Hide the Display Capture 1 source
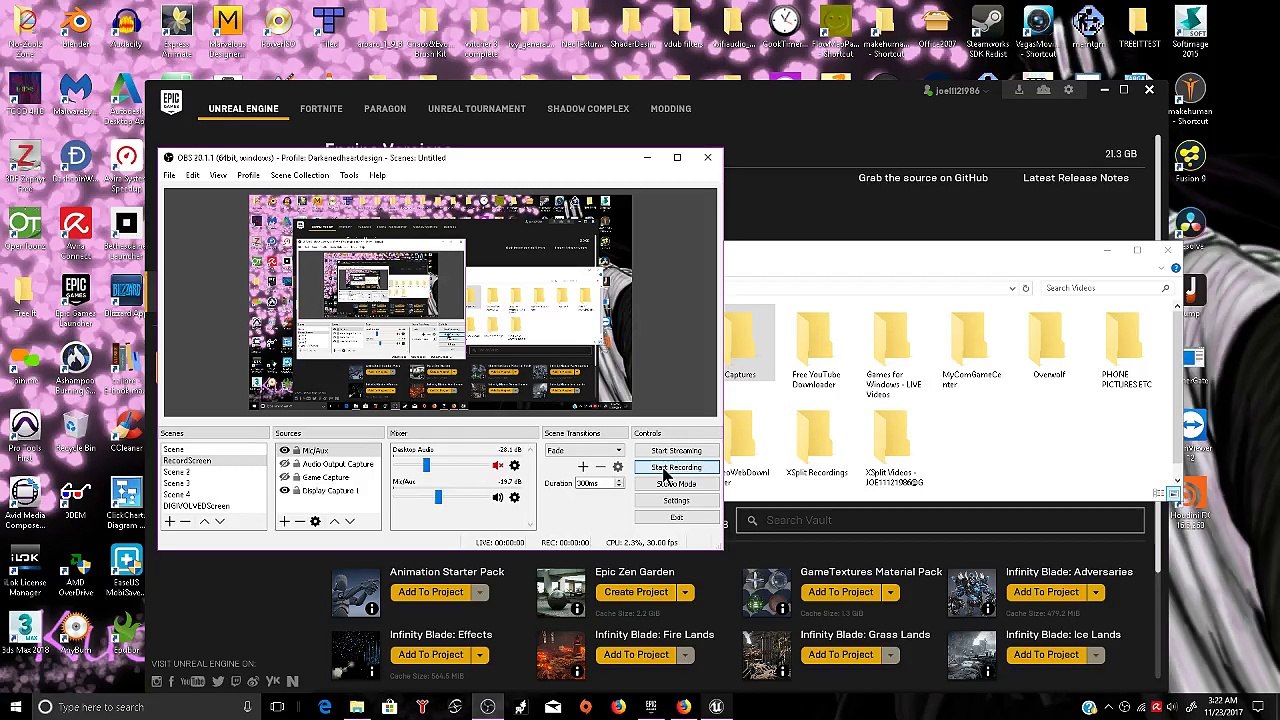The image size is (1280, 720). (x=285, y=490)
